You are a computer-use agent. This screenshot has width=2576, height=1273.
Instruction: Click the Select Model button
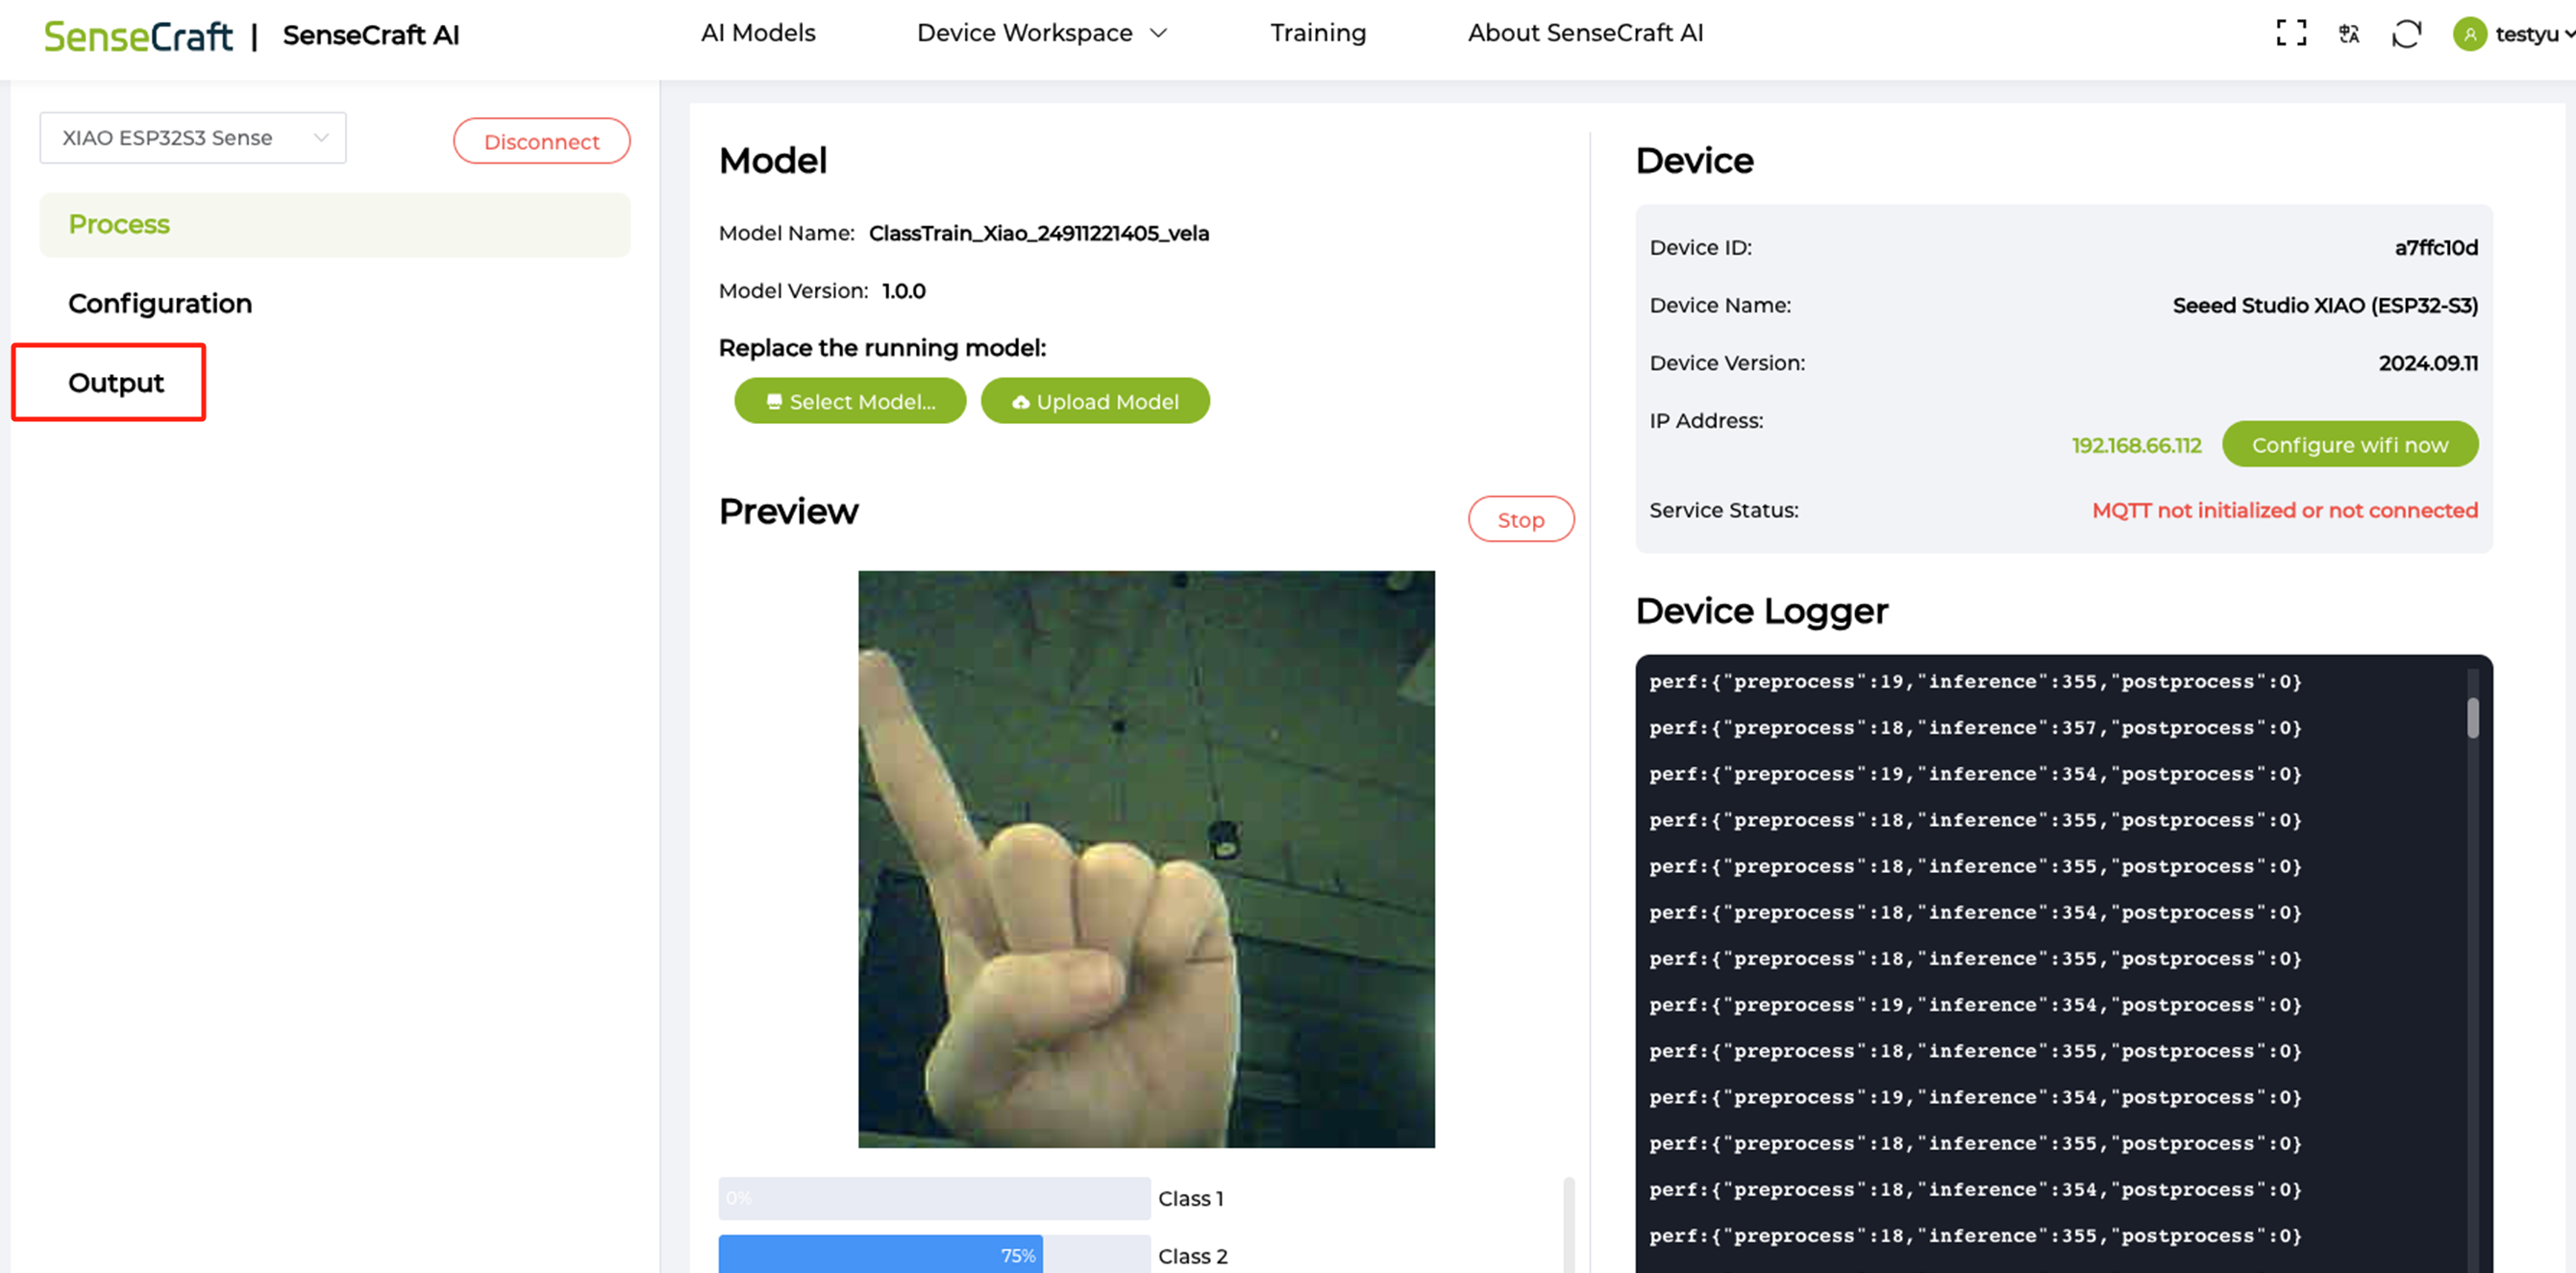click(x=850, y=401)
